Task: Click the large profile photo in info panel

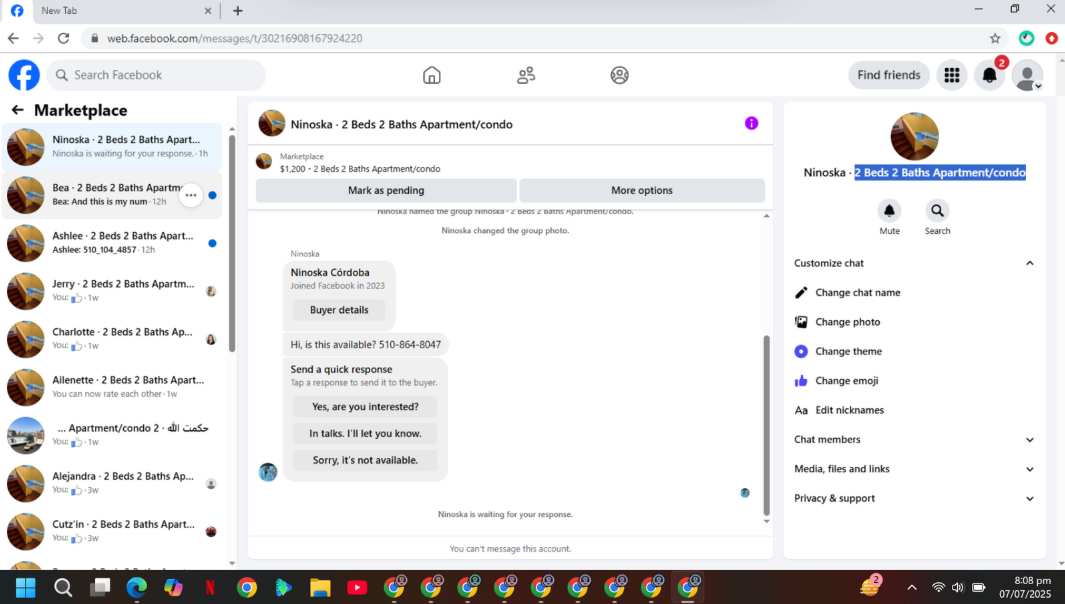Action: pos(914,137)
